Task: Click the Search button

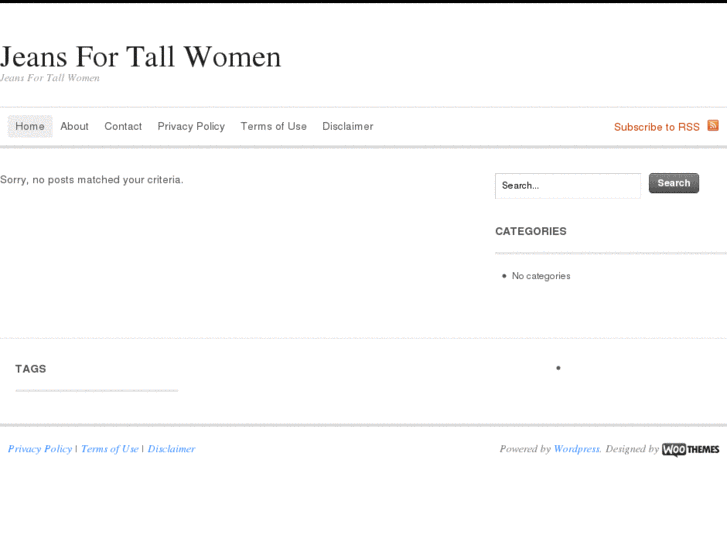Action: pyautogui.click(x=674, y=183)
